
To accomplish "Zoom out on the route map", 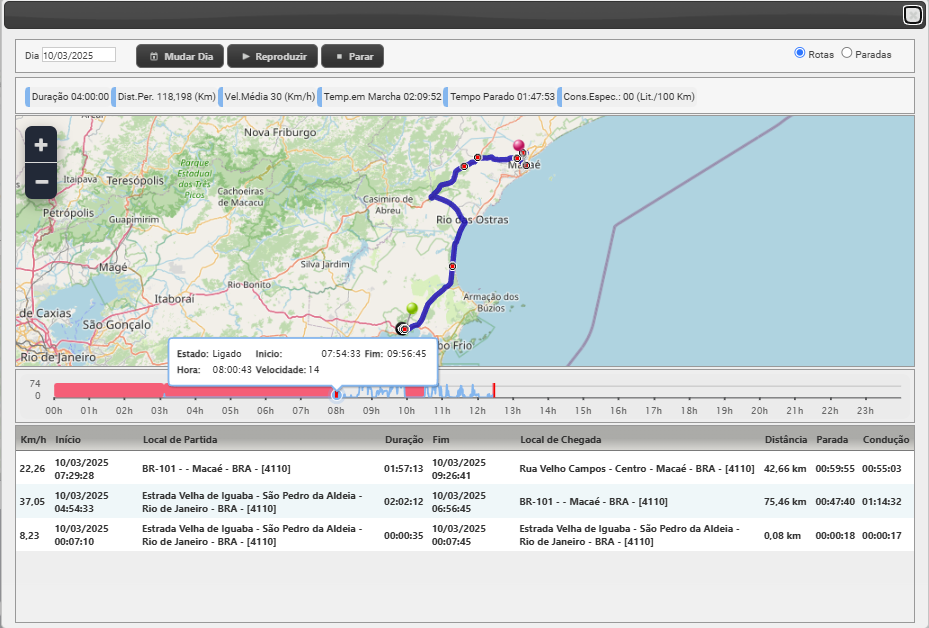I will [x=41, y=181].
